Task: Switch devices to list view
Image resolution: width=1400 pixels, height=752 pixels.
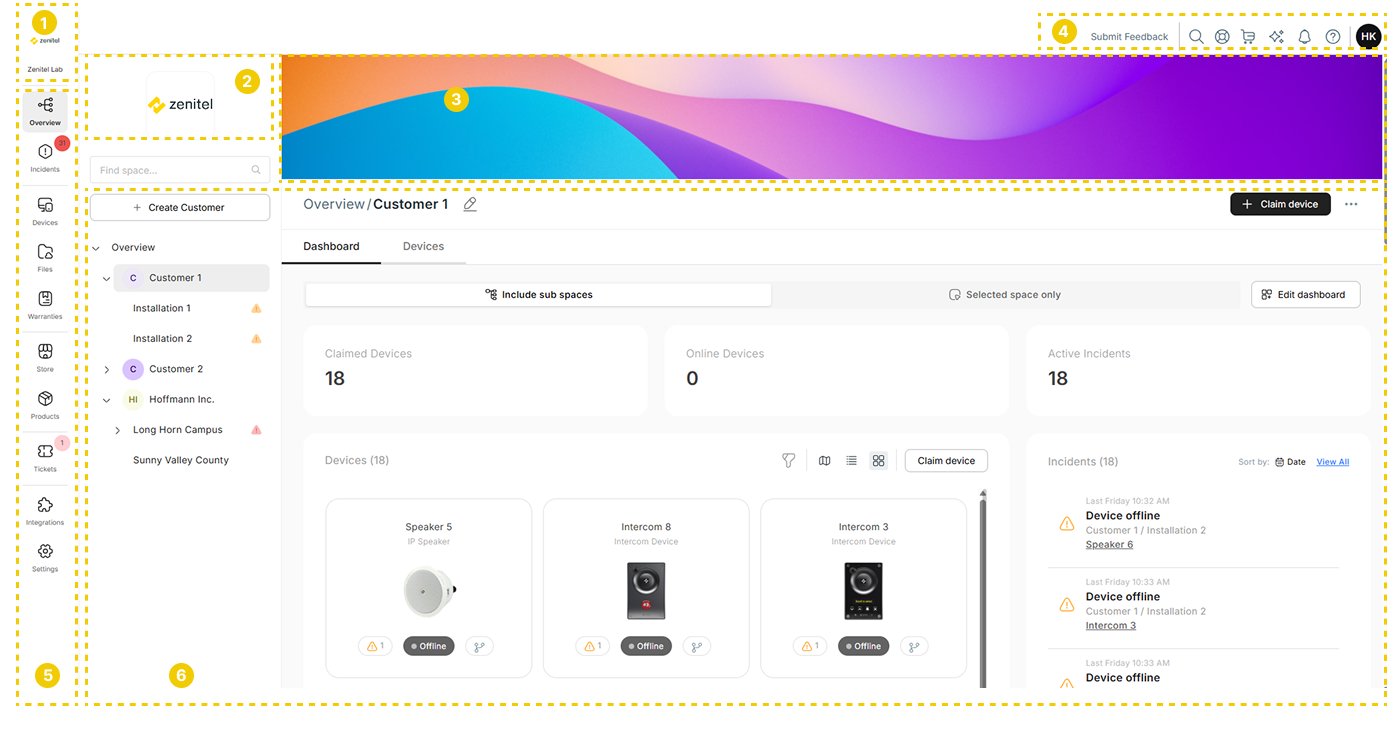Action: (x=851, y=461)
